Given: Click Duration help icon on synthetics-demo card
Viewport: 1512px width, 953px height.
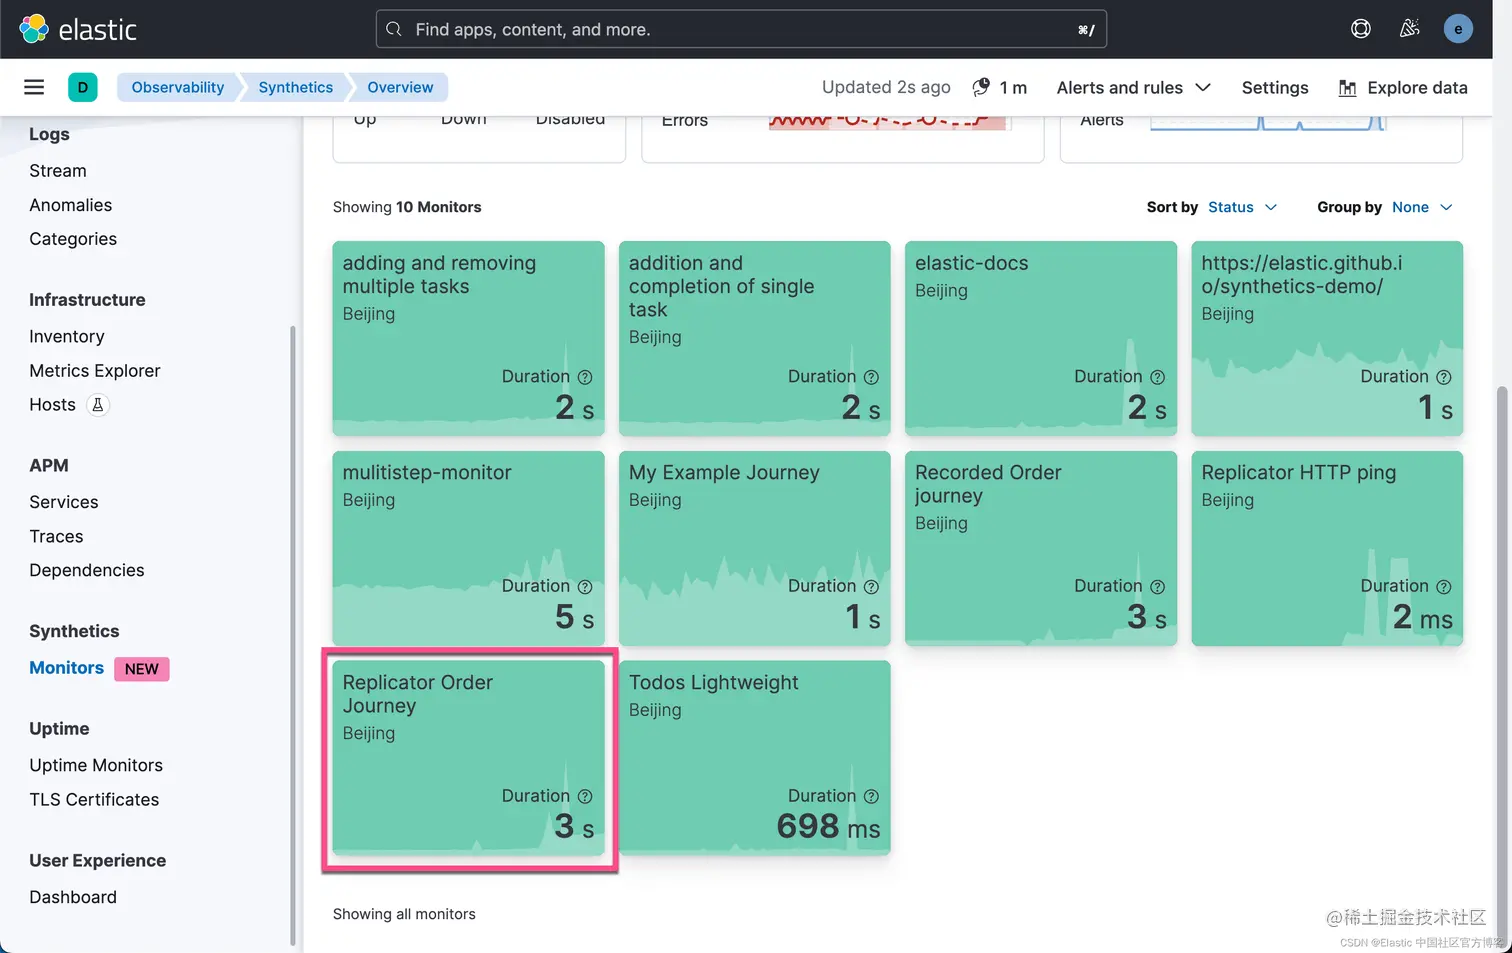Looking at the screenshot, I should pyautogui.click(x=1443, y=377).
